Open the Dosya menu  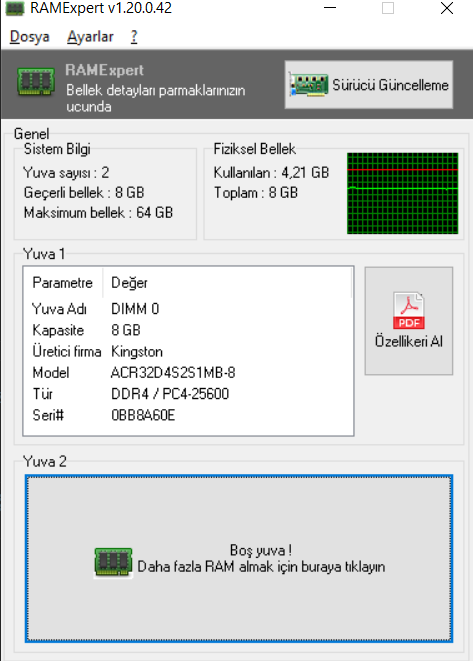30,37
